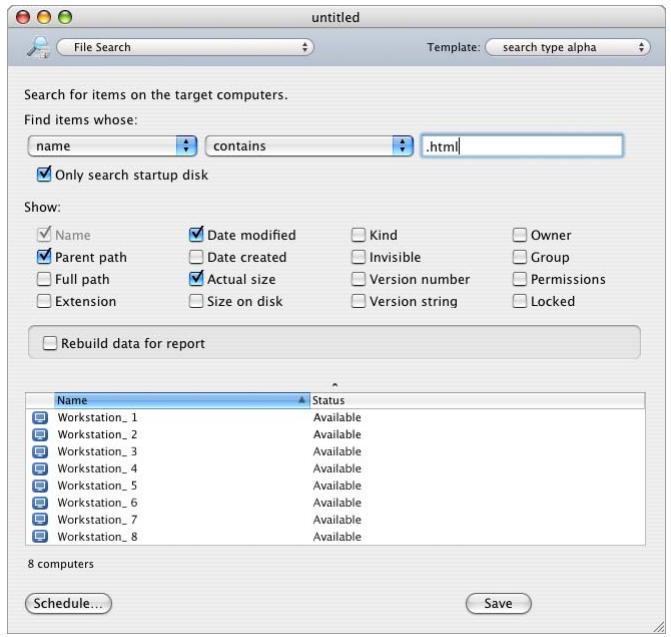Tick the Owner checkbox
Viewport: 671px width, 637px height.
pyautogui.click(x=520, y=235)
